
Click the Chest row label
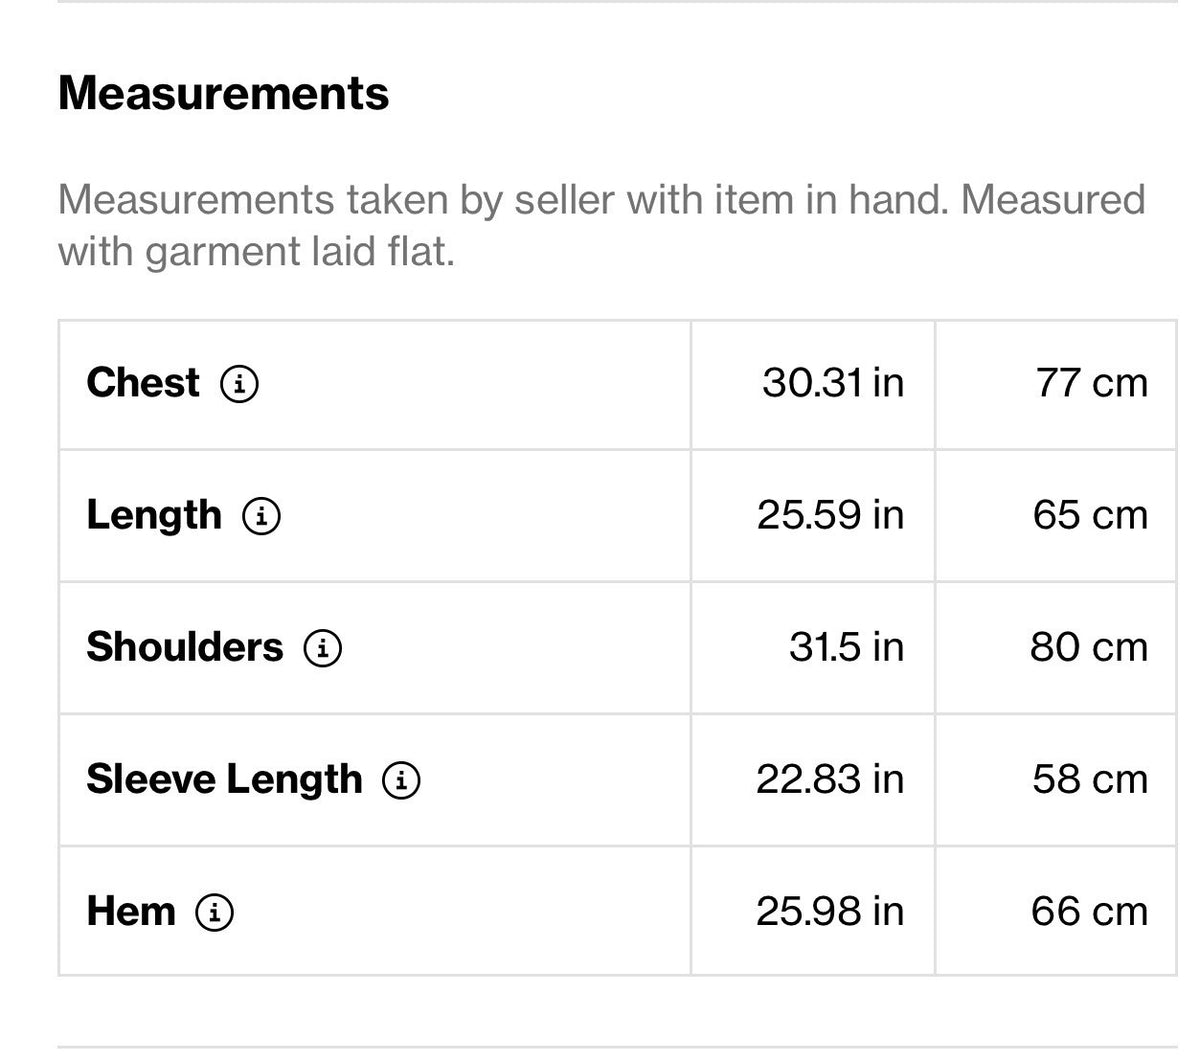click(143, 383)
